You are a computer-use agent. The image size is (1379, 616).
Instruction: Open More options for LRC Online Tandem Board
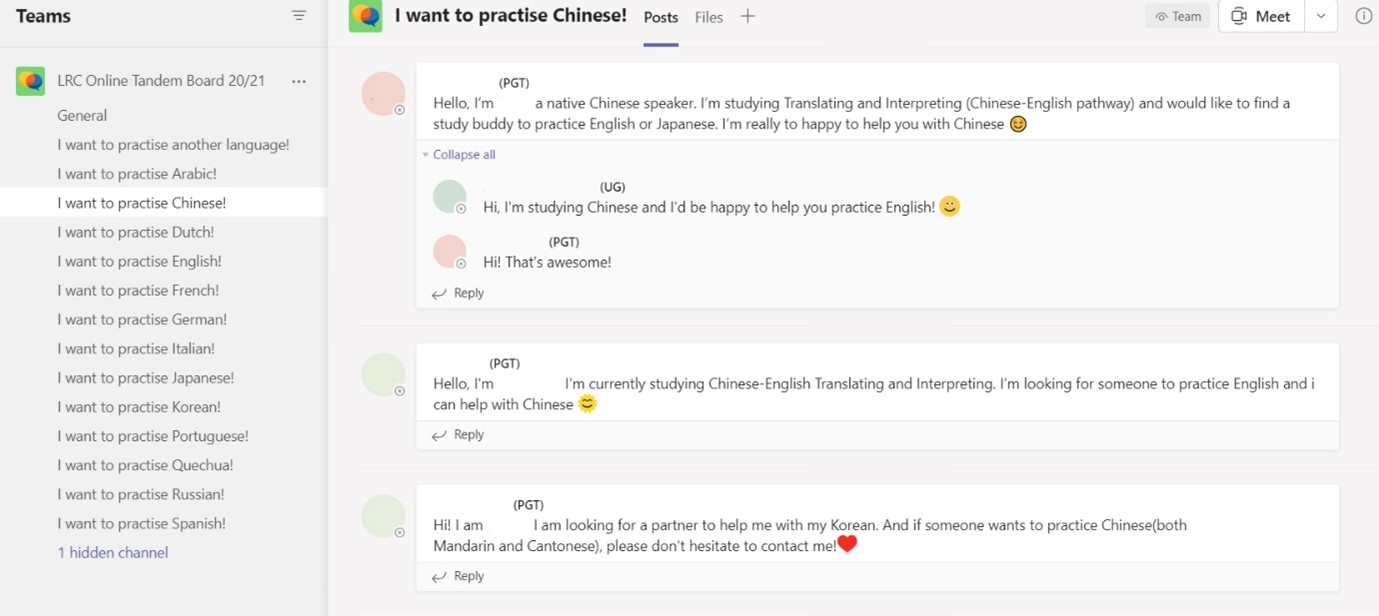pos(298,81)
